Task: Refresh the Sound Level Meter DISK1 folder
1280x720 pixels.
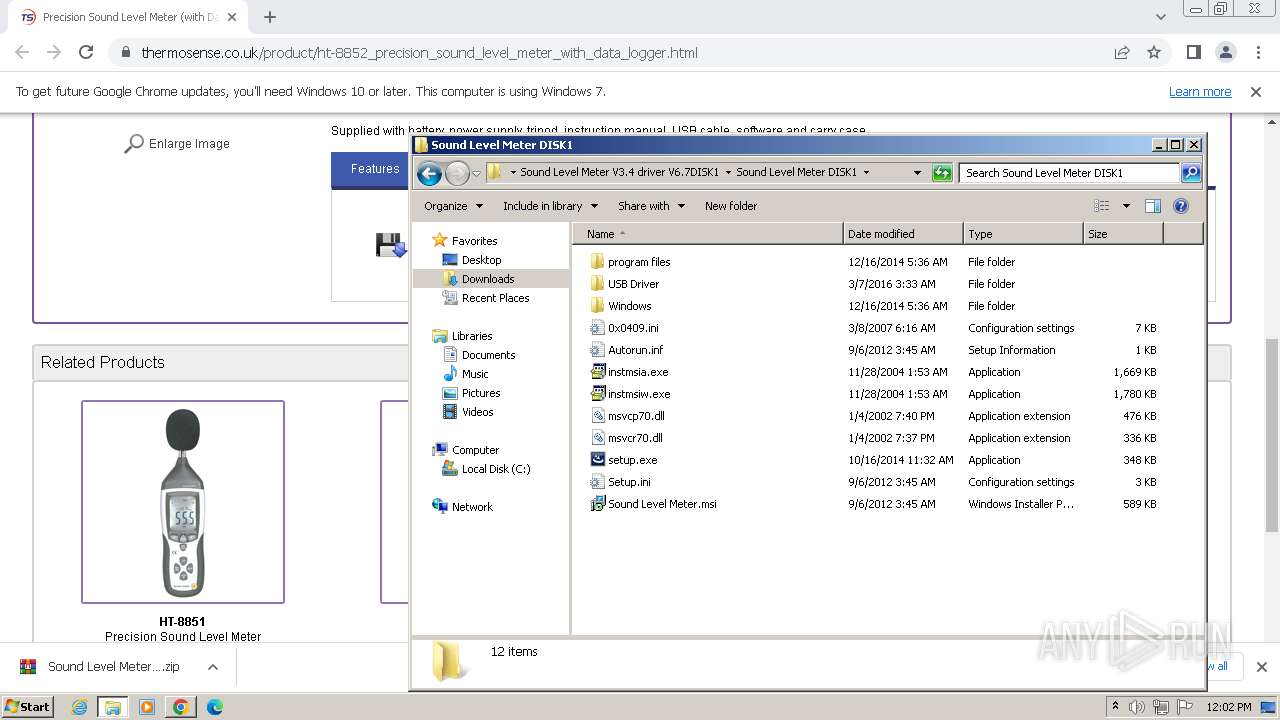Action: [x=942, y=173]
